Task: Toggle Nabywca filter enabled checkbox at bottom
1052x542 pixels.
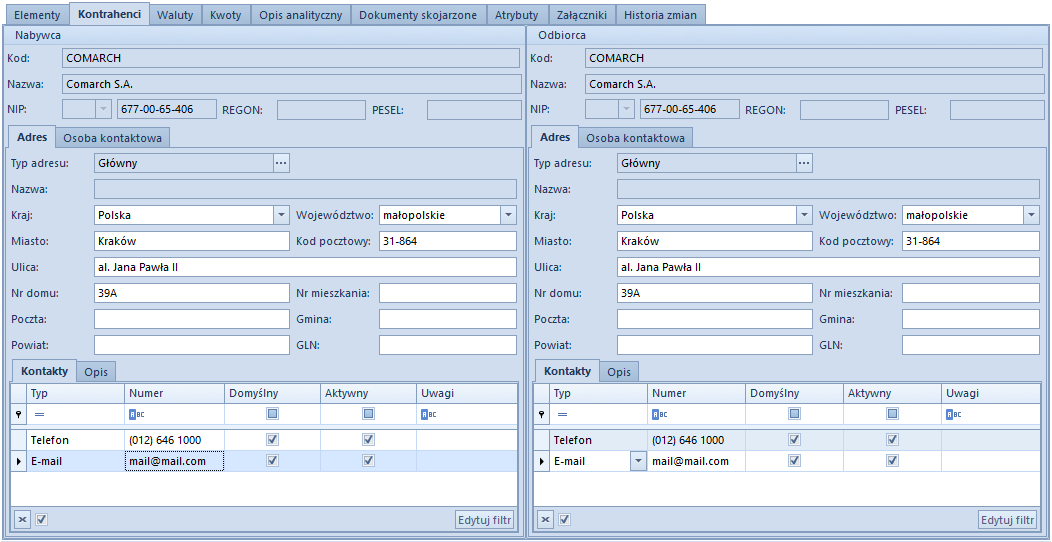Action: pyautogui.click(x=40, y=519)
